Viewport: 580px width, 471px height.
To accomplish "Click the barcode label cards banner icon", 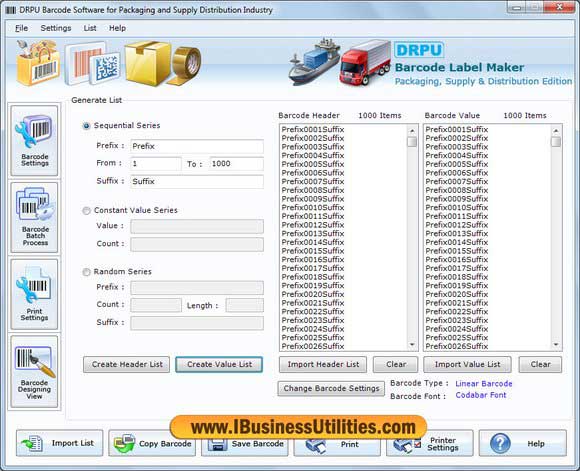I will coord(93,63).
